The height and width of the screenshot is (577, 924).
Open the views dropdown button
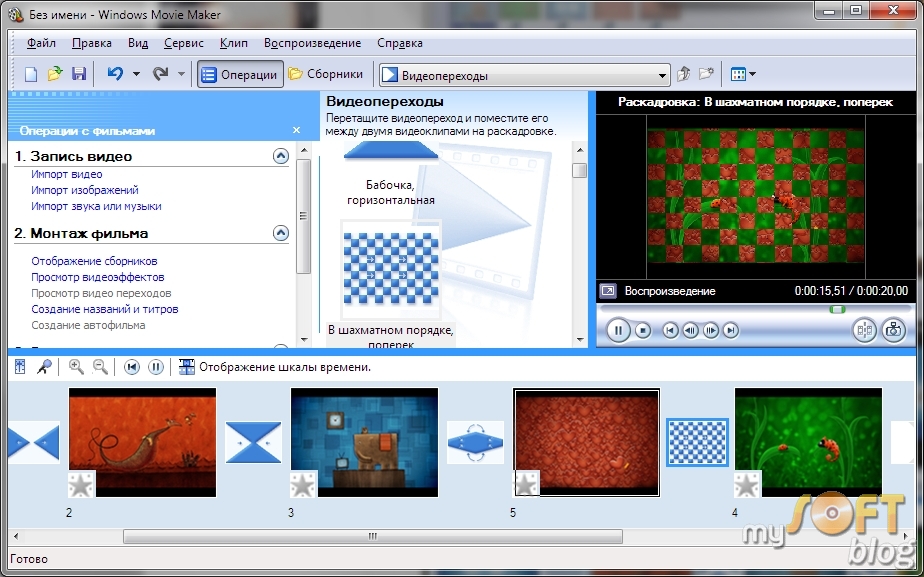(x=742, y=74)
